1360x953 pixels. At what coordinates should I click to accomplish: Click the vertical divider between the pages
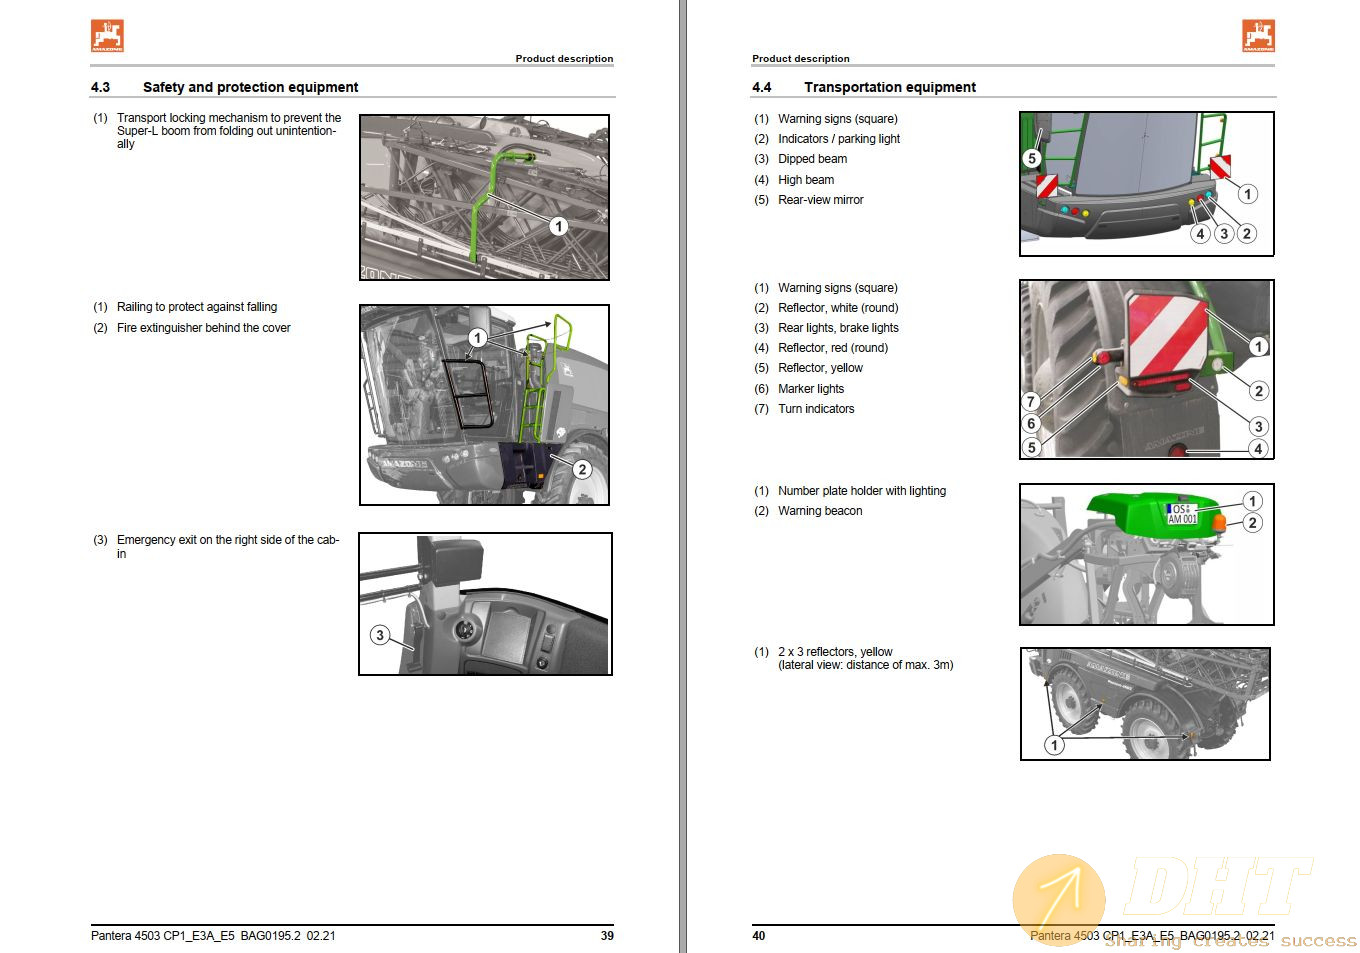[683, 476]
